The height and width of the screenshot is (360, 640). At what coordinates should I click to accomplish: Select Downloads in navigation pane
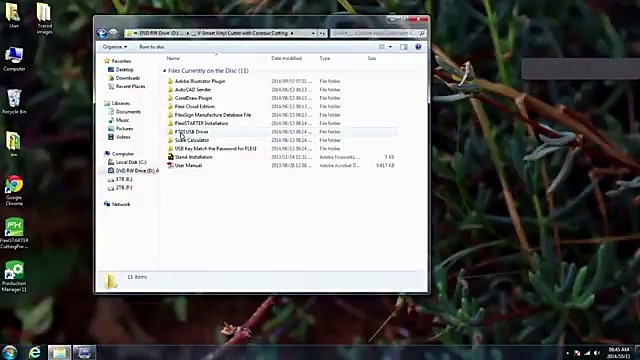[124, 78]
